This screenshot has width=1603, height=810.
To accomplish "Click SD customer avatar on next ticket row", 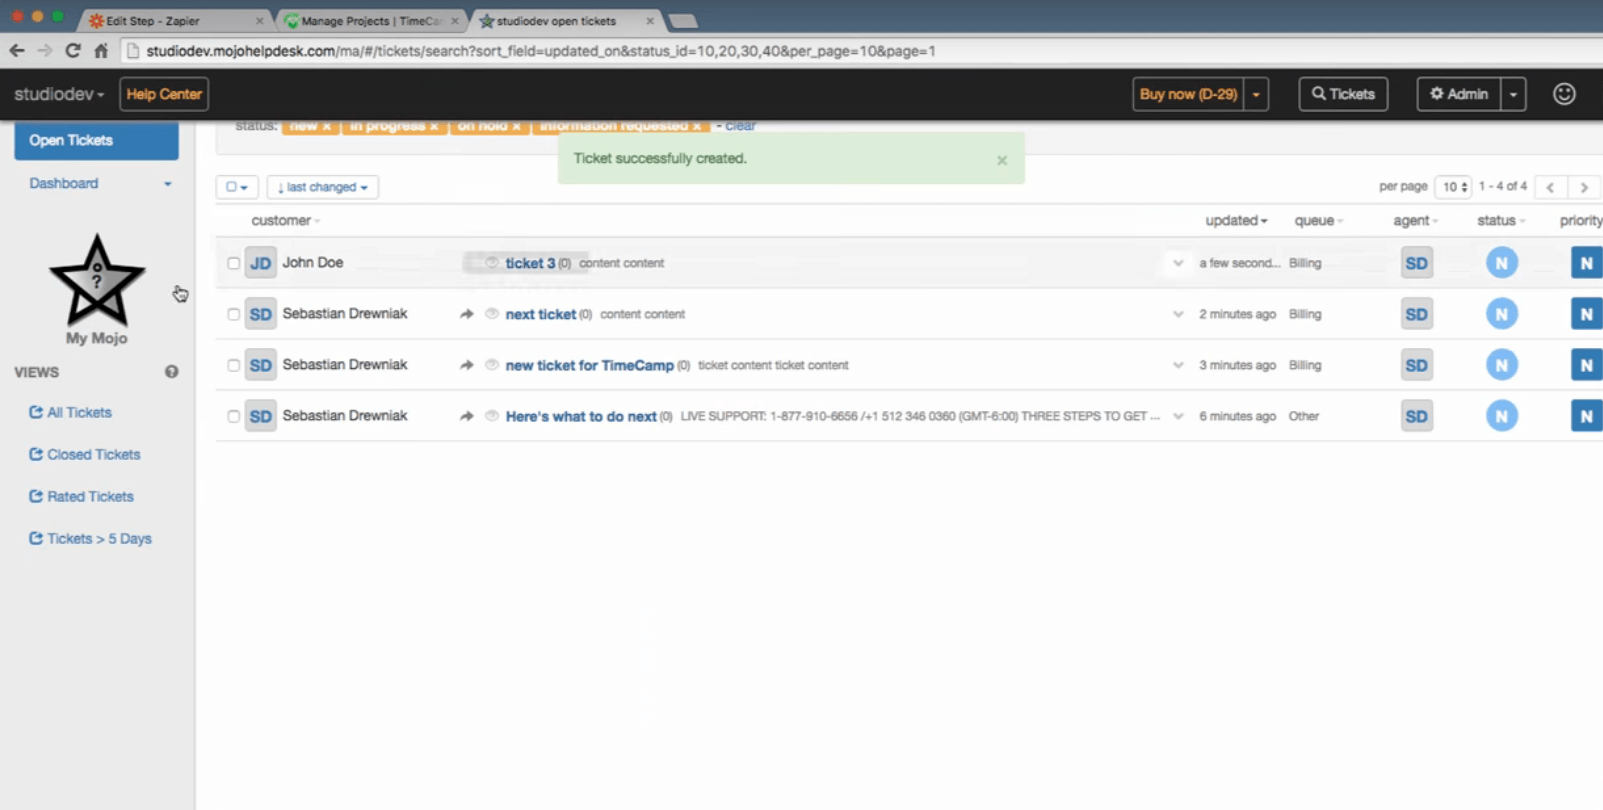I will (260, 314).
